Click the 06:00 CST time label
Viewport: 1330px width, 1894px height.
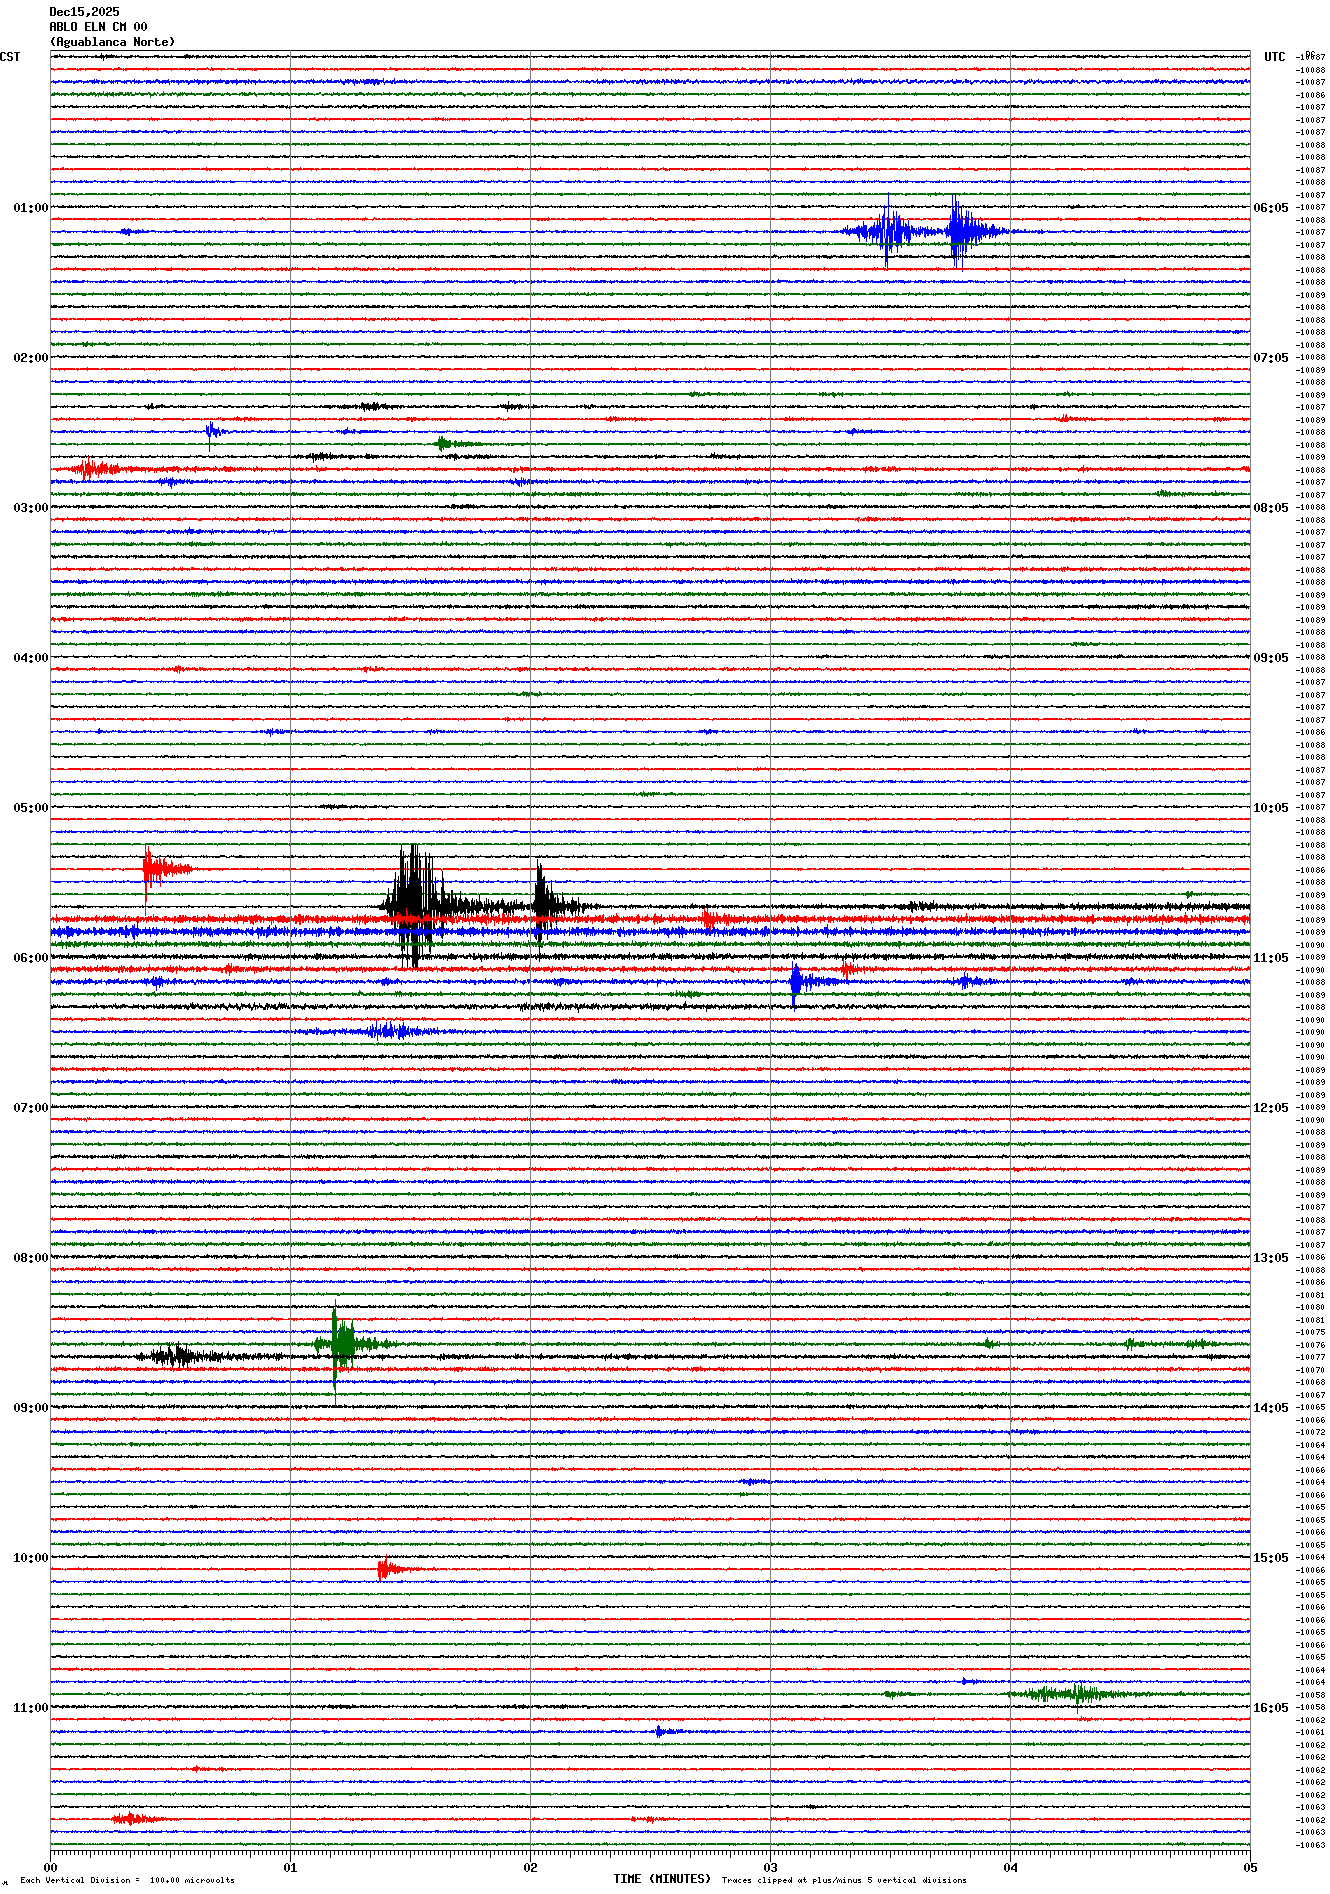coord(30,958)
